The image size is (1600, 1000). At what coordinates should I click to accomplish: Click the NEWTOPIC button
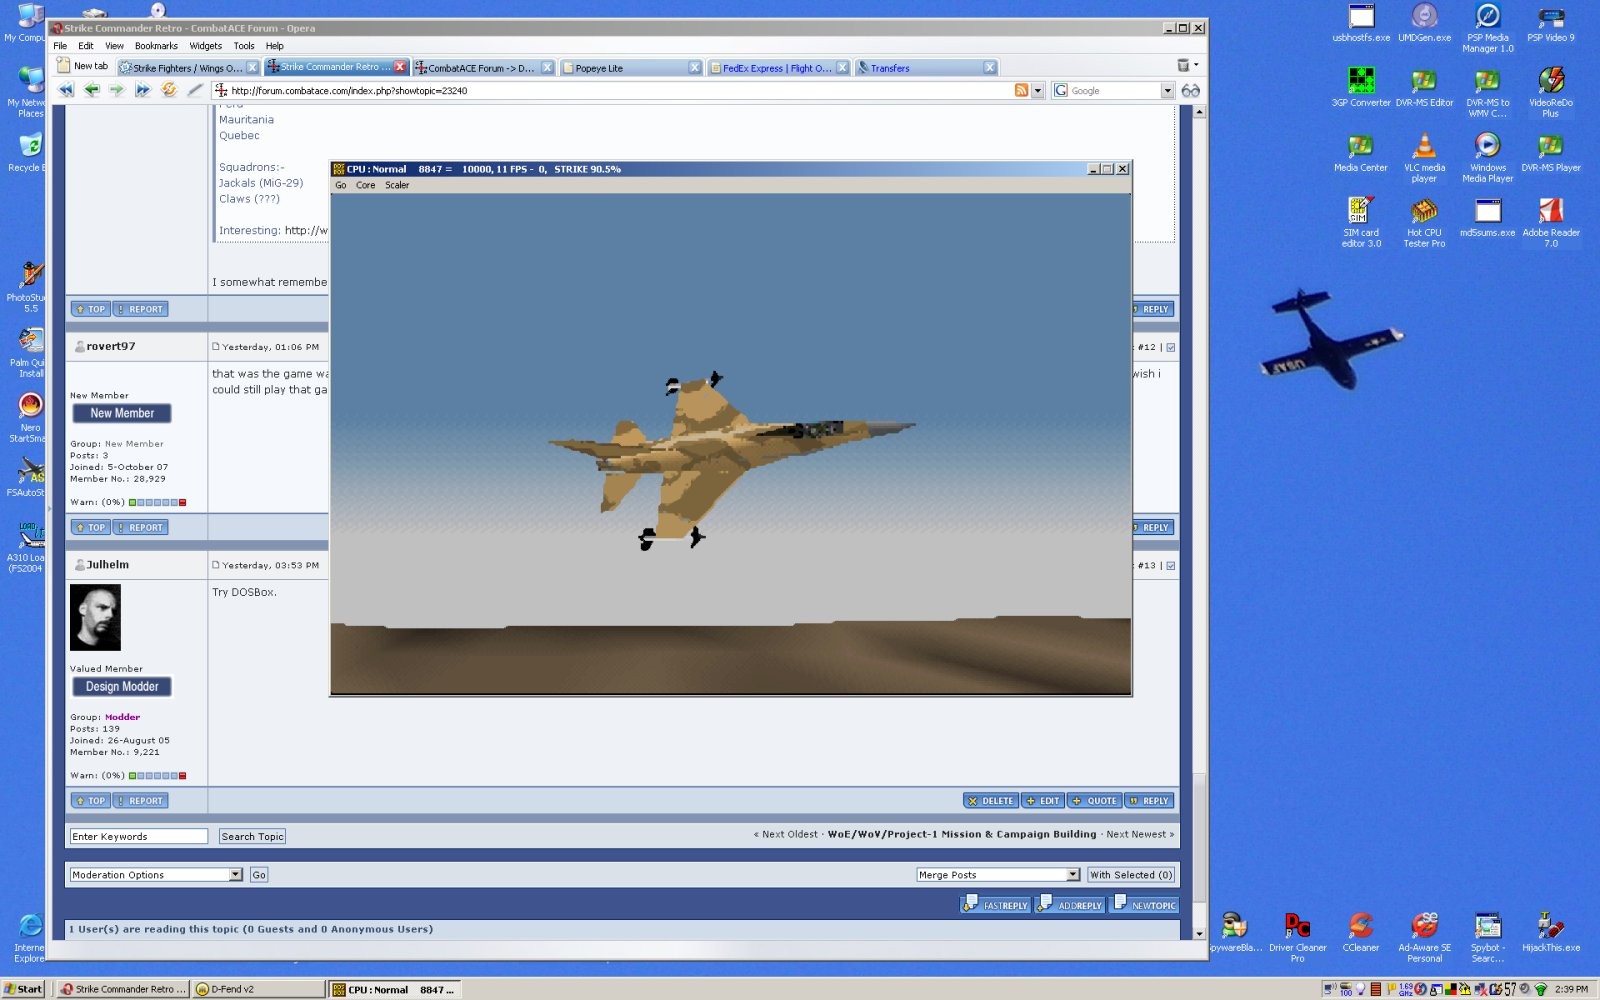pos(1144,905)
